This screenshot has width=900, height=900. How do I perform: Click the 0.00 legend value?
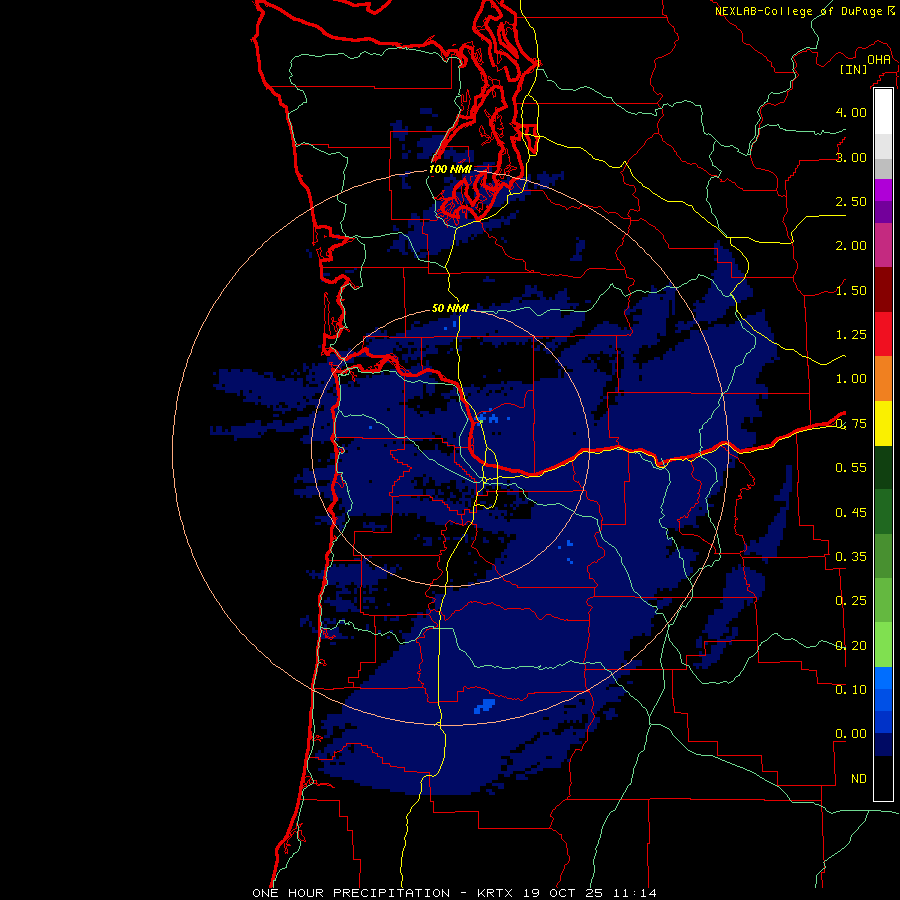pos(851,734)
